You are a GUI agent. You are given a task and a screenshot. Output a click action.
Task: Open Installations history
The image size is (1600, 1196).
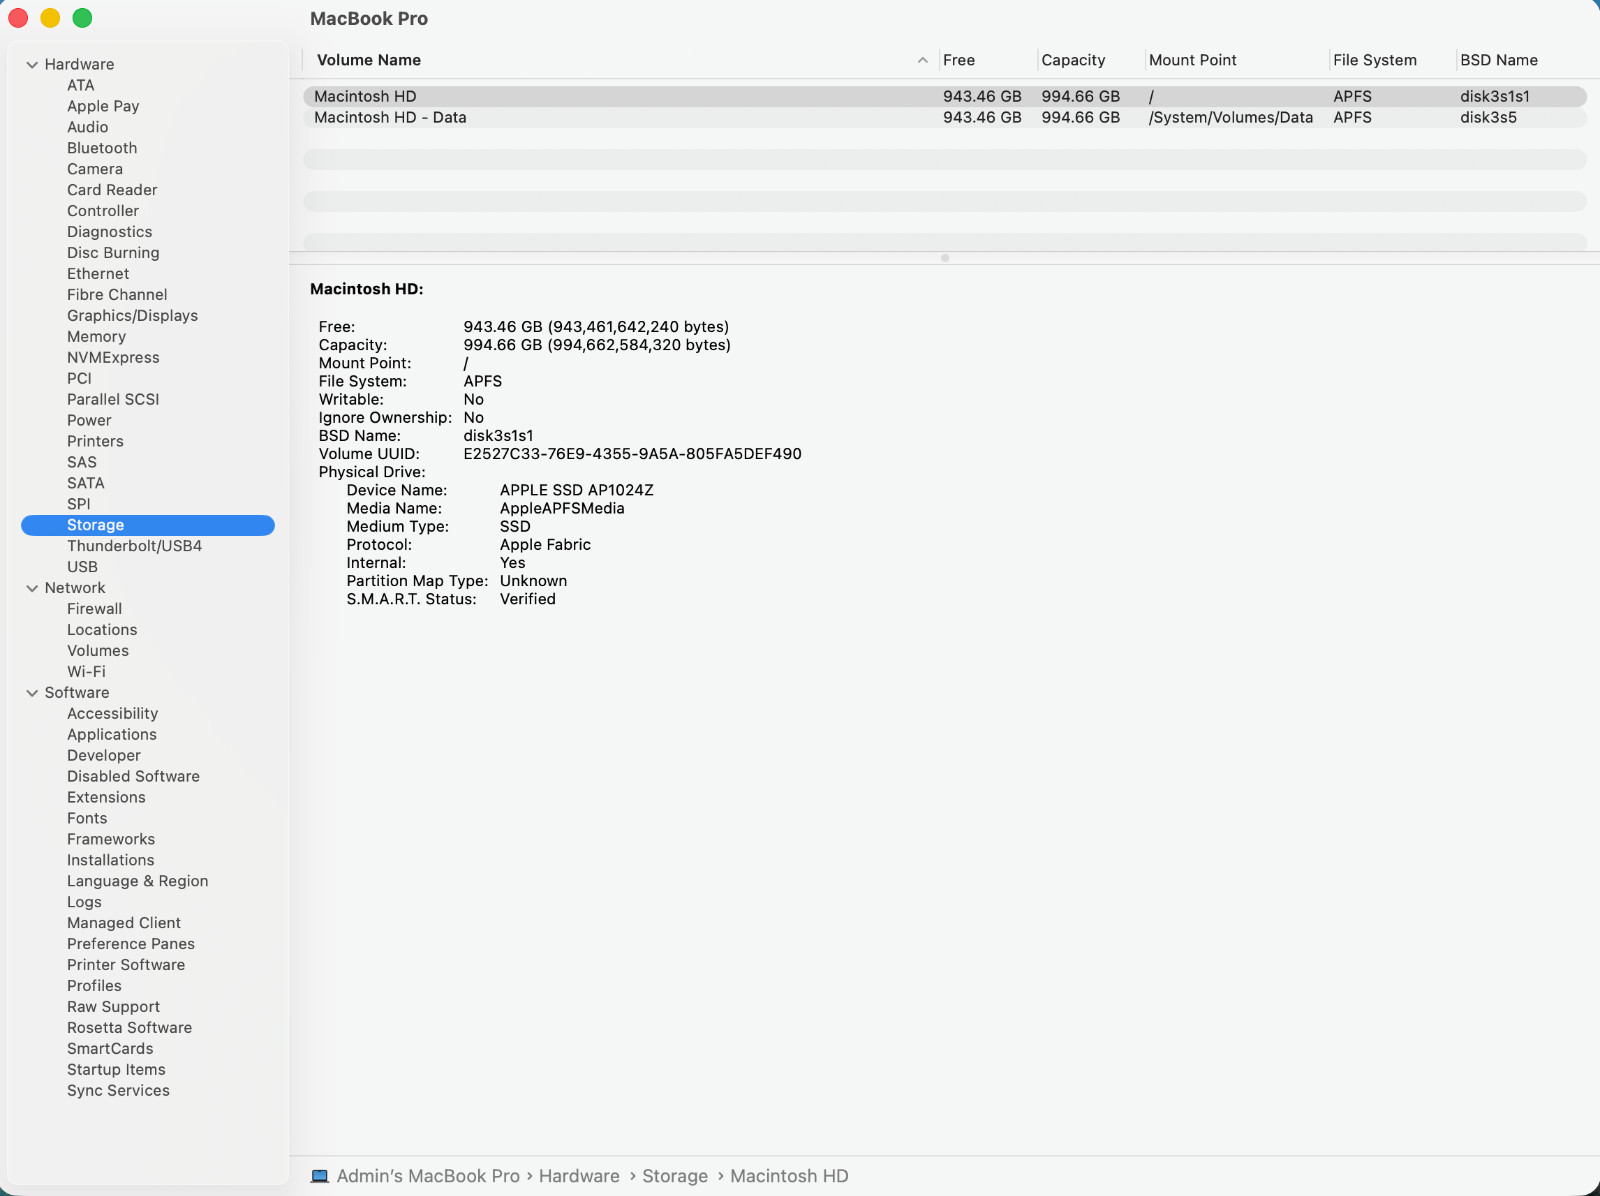click(111, 862)
